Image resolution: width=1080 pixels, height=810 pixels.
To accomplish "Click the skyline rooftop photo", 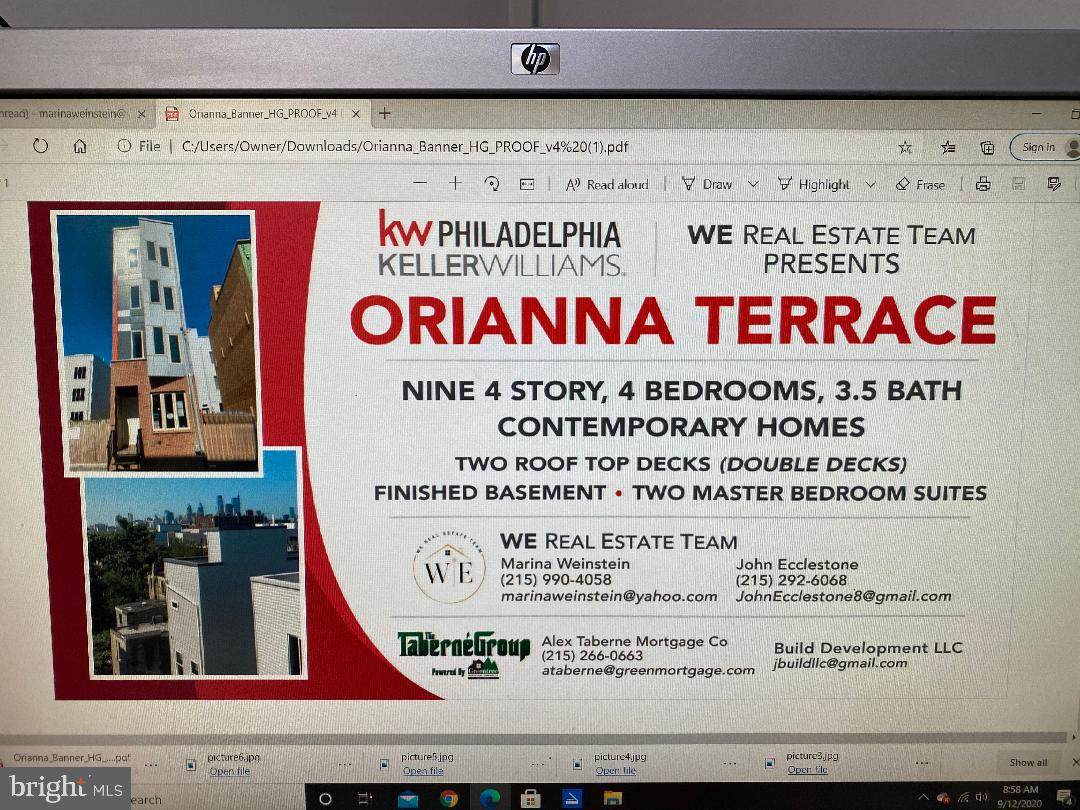I will pos(193,563).
